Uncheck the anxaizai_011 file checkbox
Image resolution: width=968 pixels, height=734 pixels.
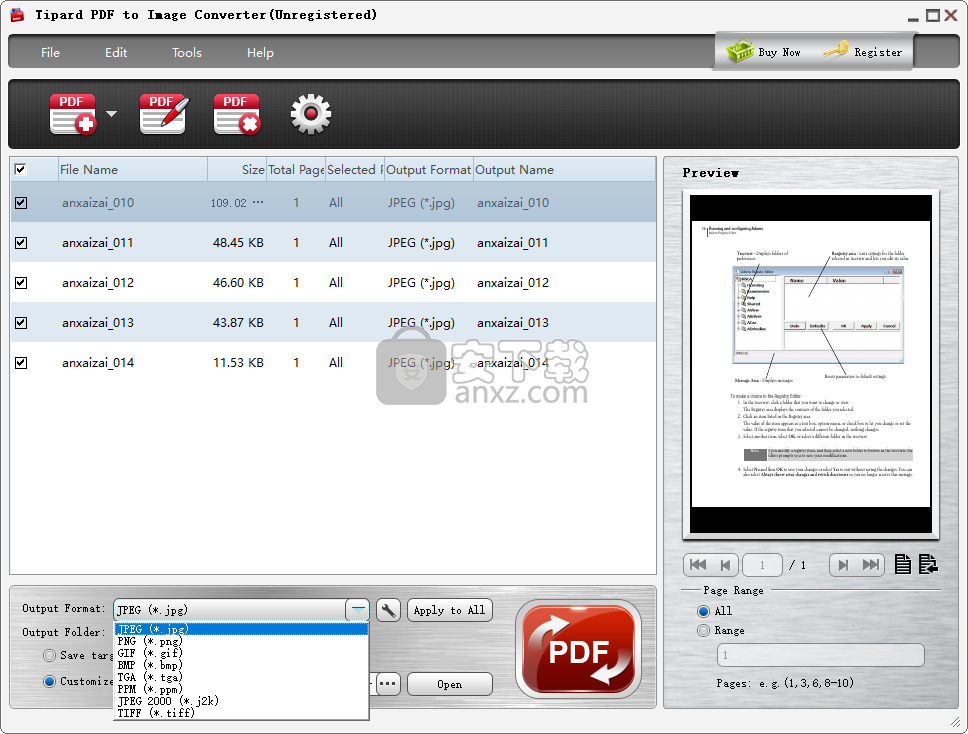click(x=21, y=243)
